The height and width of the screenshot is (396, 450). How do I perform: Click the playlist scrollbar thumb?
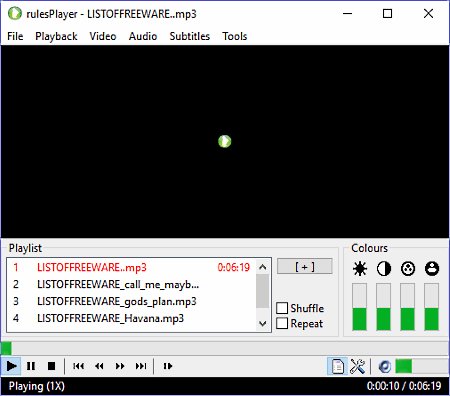click(263, 291)
